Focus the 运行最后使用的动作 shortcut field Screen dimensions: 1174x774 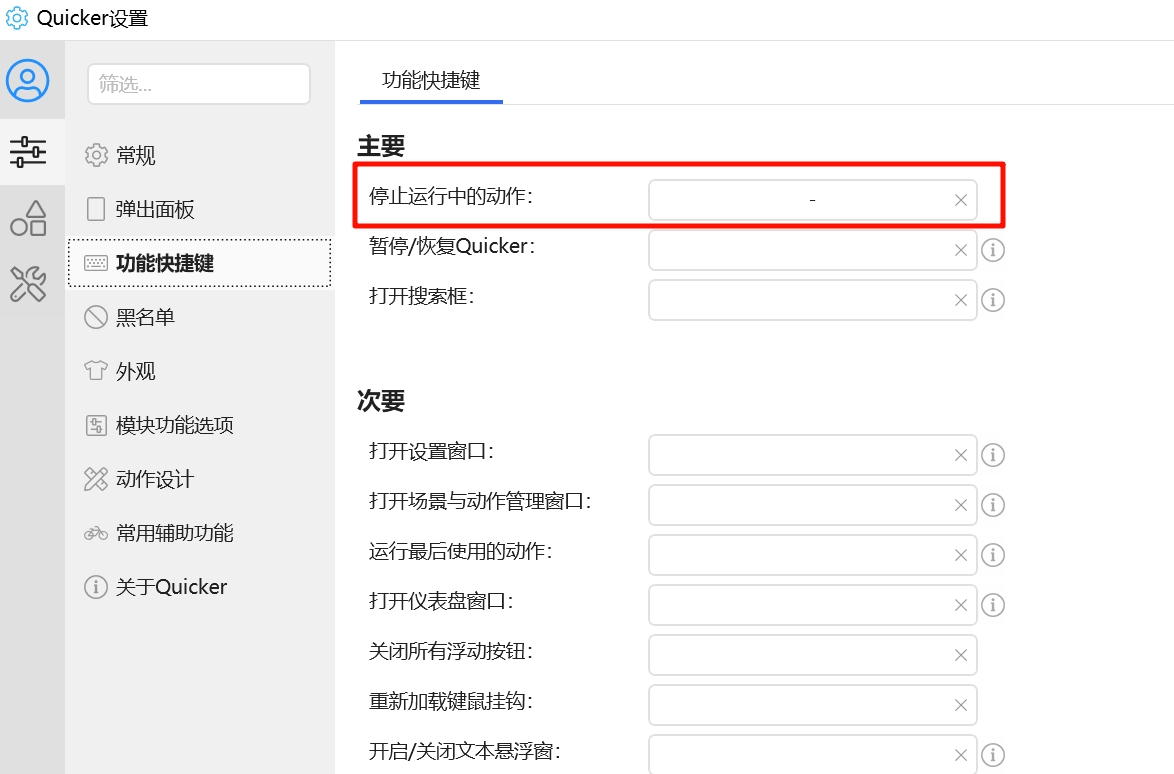click(x=812, y=555)
